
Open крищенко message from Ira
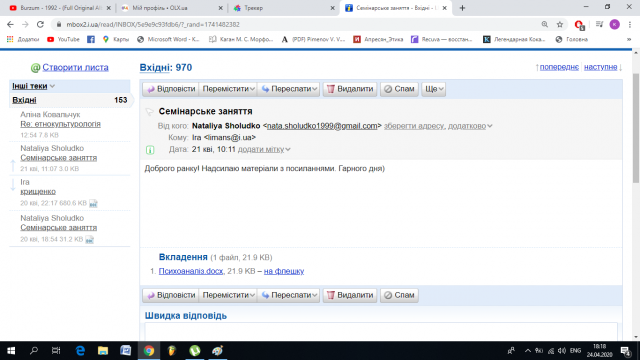38,191
